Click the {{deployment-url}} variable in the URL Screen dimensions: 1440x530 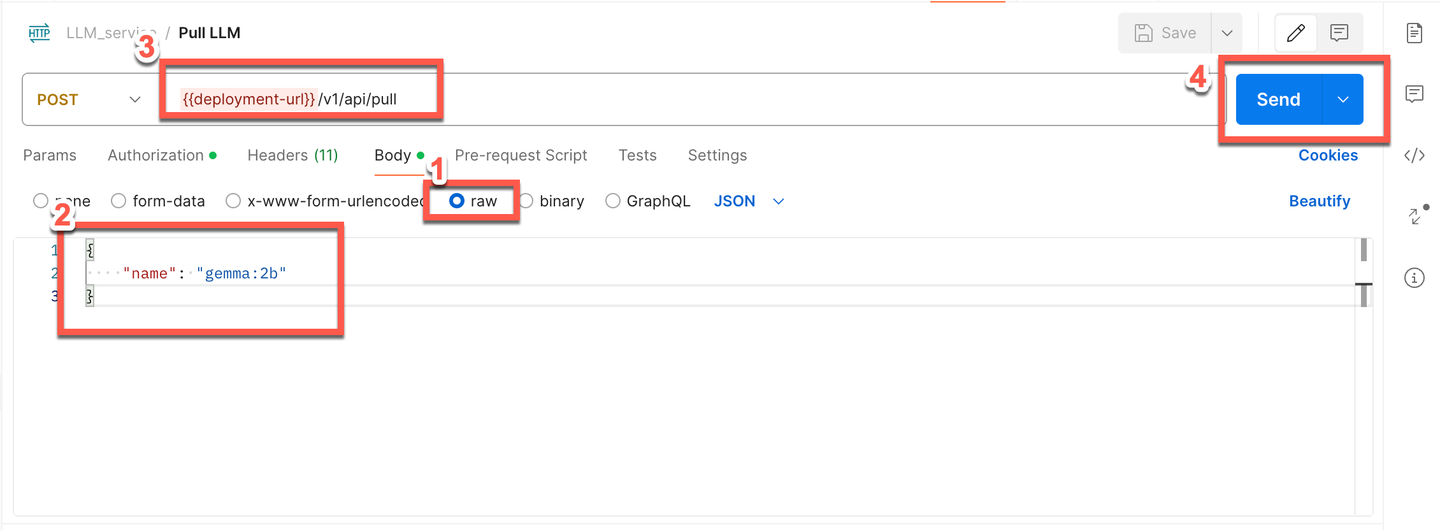[x=249, y=99]
